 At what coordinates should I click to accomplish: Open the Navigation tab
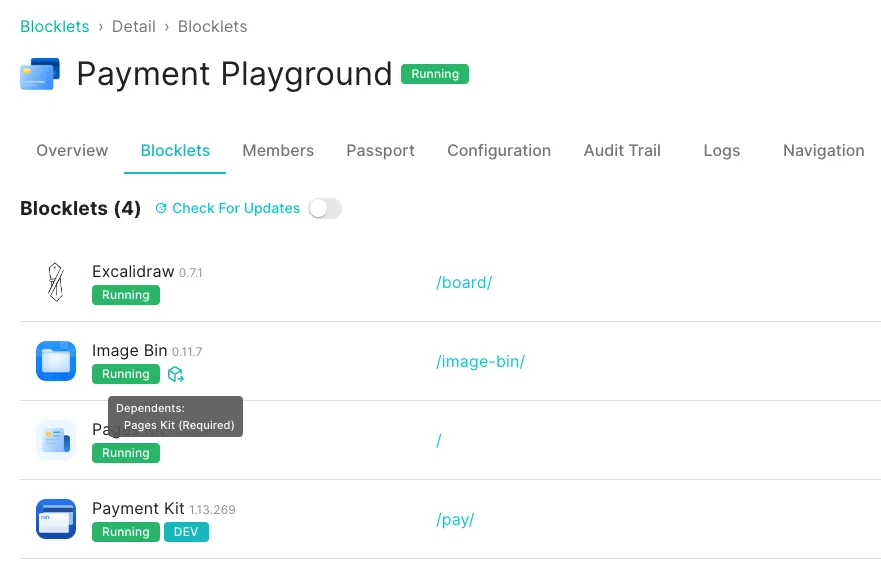click(824, 151)
